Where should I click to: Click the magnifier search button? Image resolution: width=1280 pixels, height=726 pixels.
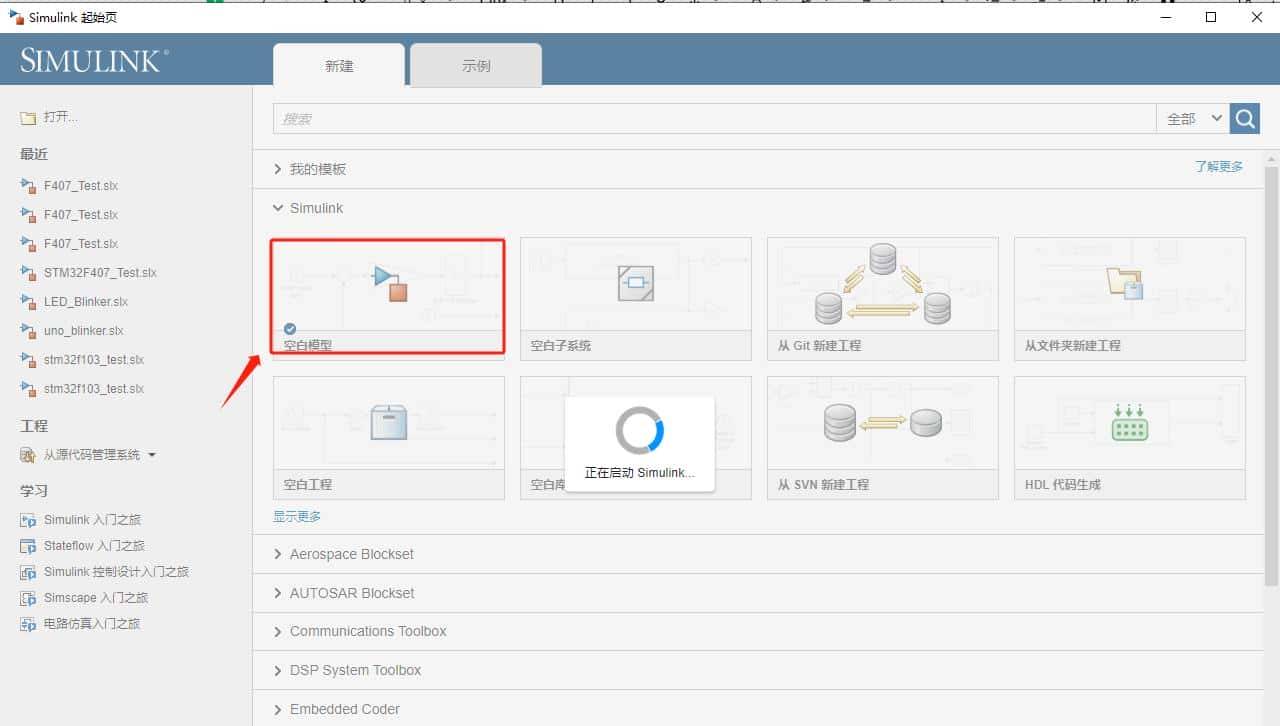1245,118
